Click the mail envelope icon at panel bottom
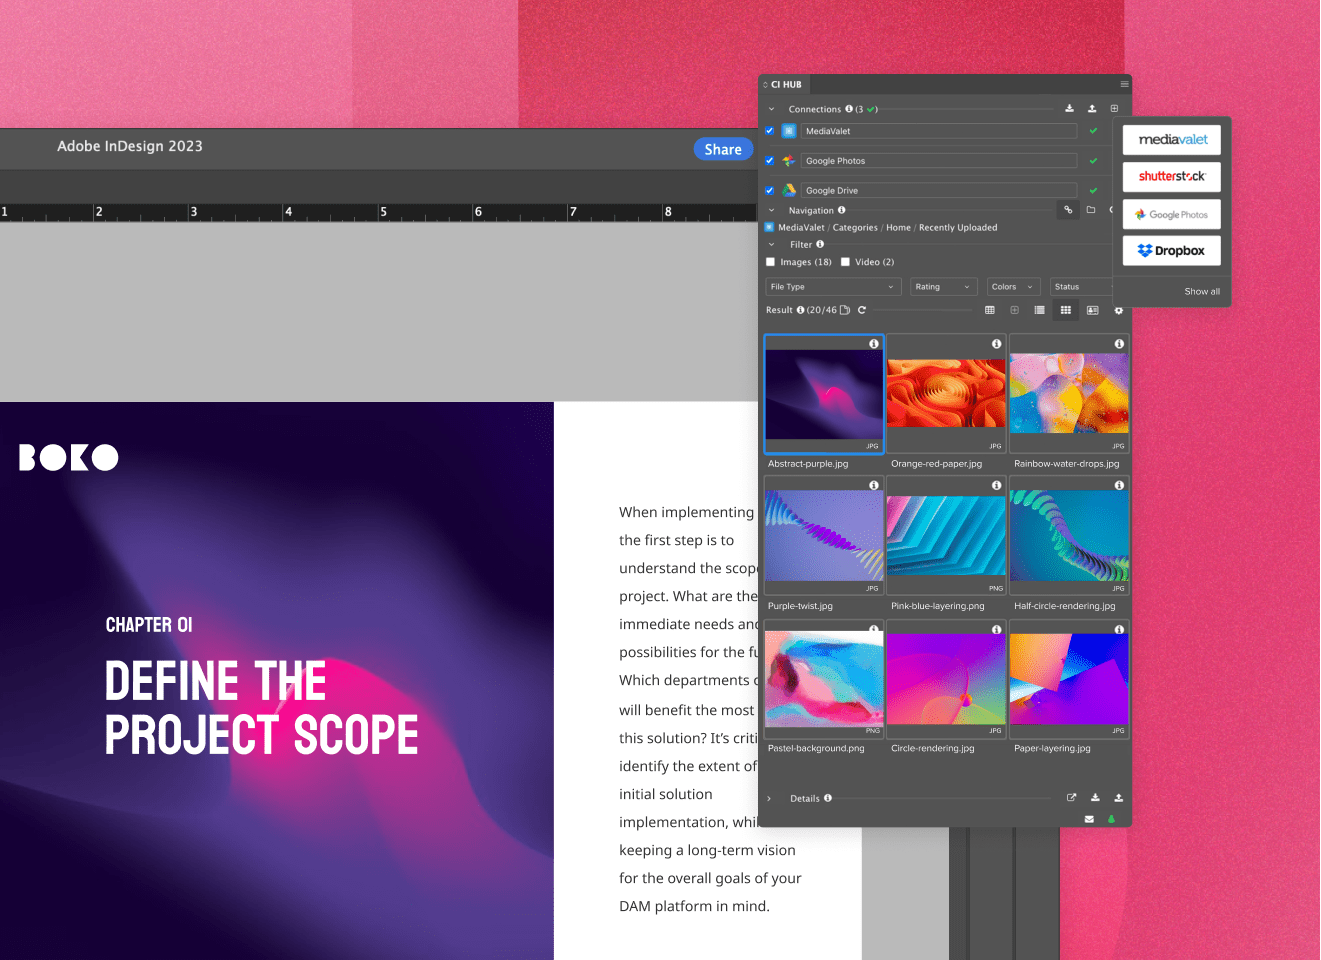Image resolution: width=1321 pixels, height=960 pixels. pos(1089,819)
